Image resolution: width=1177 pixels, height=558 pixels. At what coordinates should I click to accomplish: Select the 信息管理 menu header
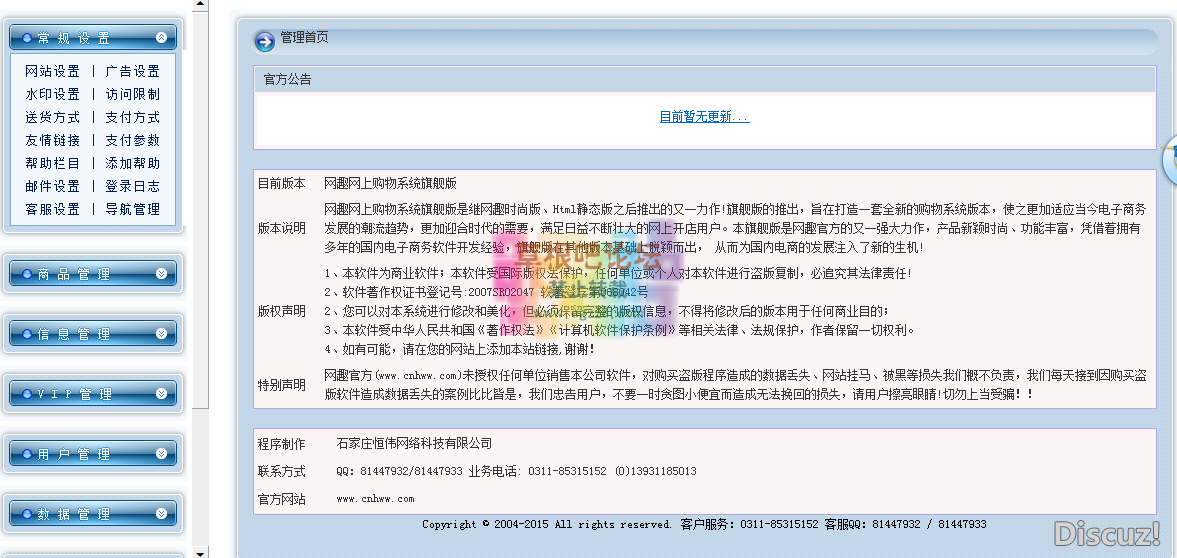coord(93,333)
